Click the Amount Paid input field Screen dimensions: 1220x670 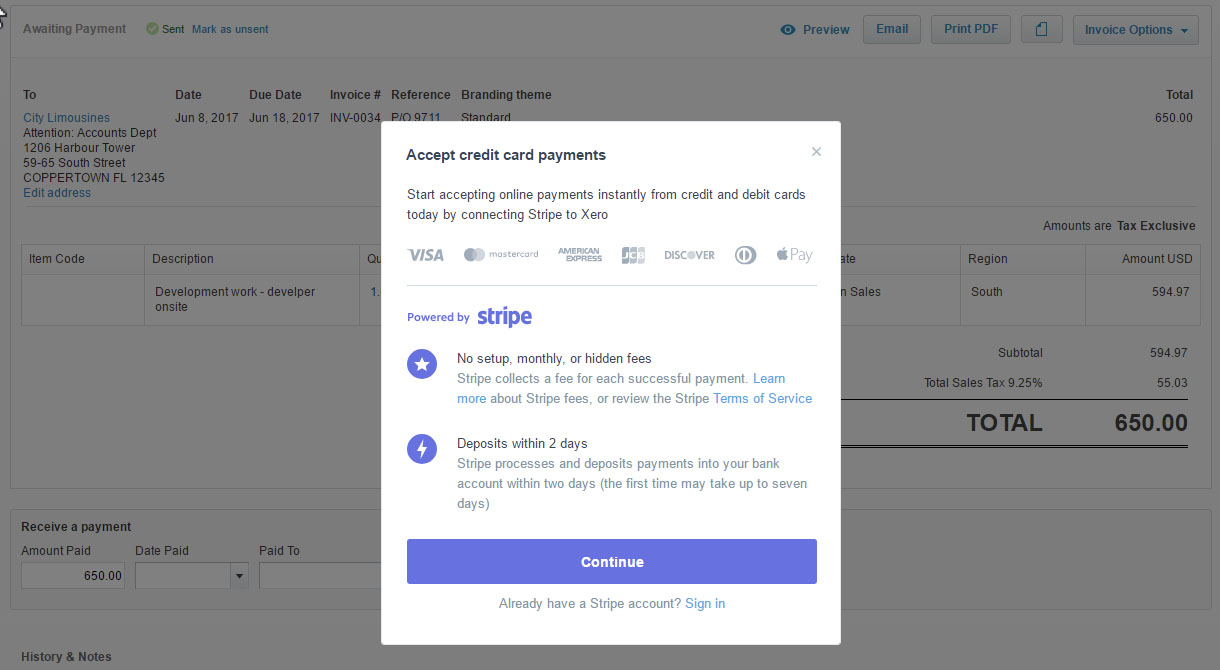pyautogui.click(x=73, y=575)
